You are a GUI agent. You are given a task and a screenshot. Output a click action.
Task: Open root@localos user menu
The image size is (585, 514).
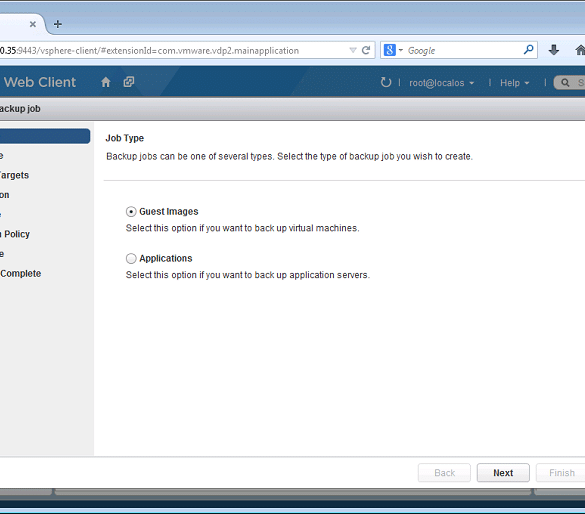click(x=441, y=83)
